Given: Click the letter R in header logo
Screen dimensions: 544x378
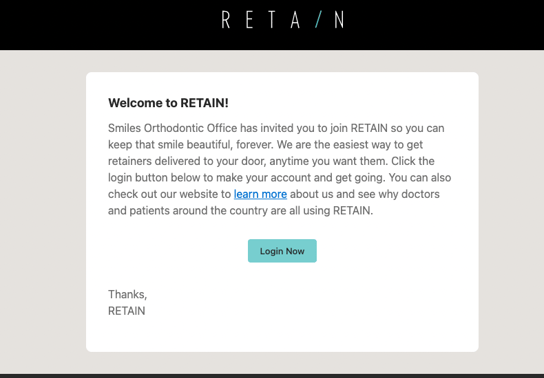Looking at the screenshot, I should 226,20.
